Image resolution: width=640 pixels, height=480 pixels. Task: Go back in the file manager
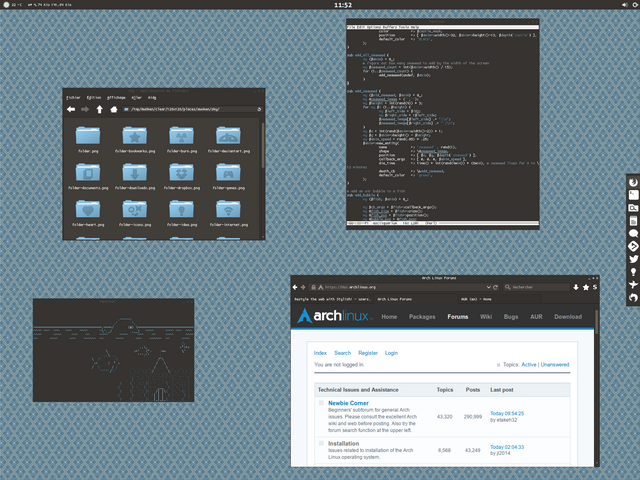[x=71, y=109]
